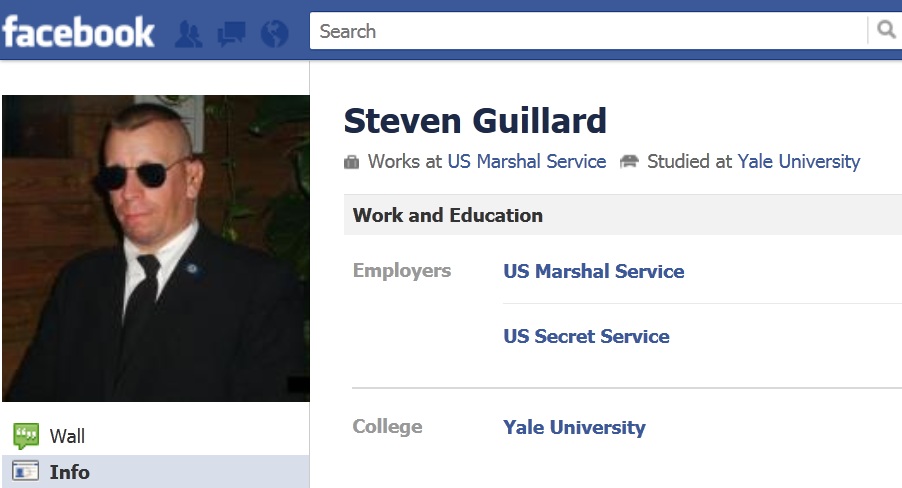Click Yale University in the College row
Image resolution: width=902 pixels, height=488 pixels.
[x=574, y=427]
